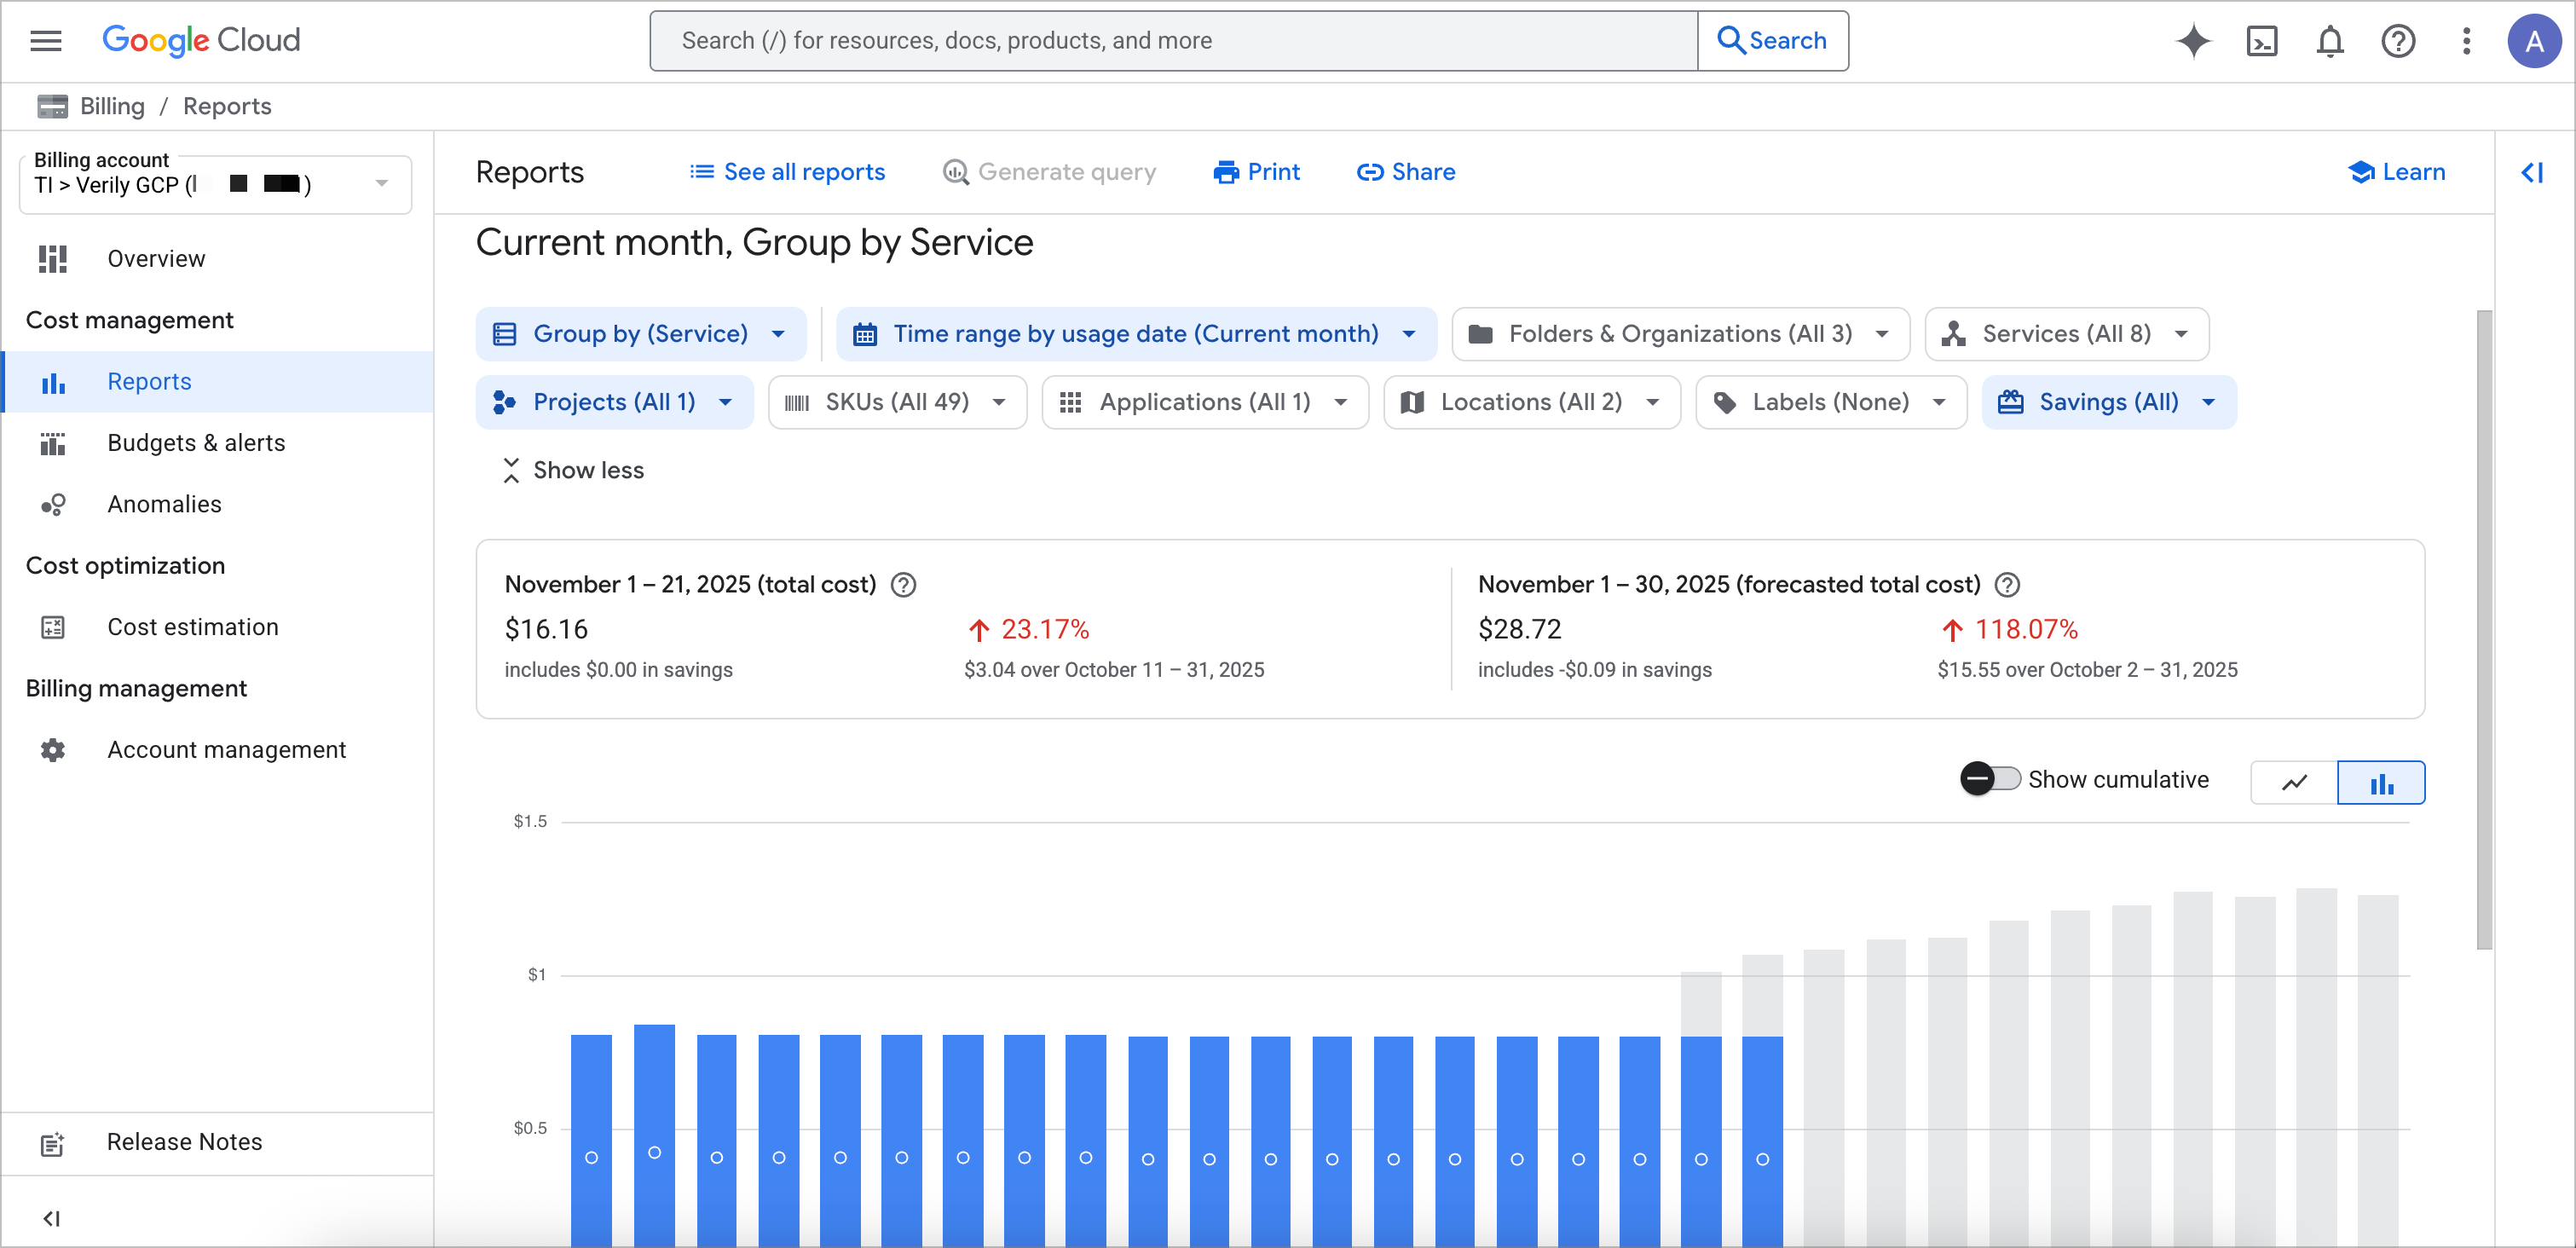The height and width of the screenshot is (1248, 2576).
Task: Click the search input field
Action: tap(1170, 40)
